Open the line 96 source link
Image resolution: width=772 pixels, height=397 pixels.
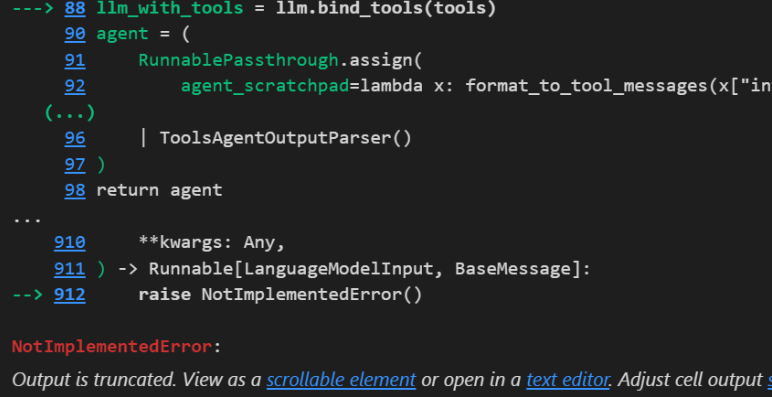tap(75, 138)
